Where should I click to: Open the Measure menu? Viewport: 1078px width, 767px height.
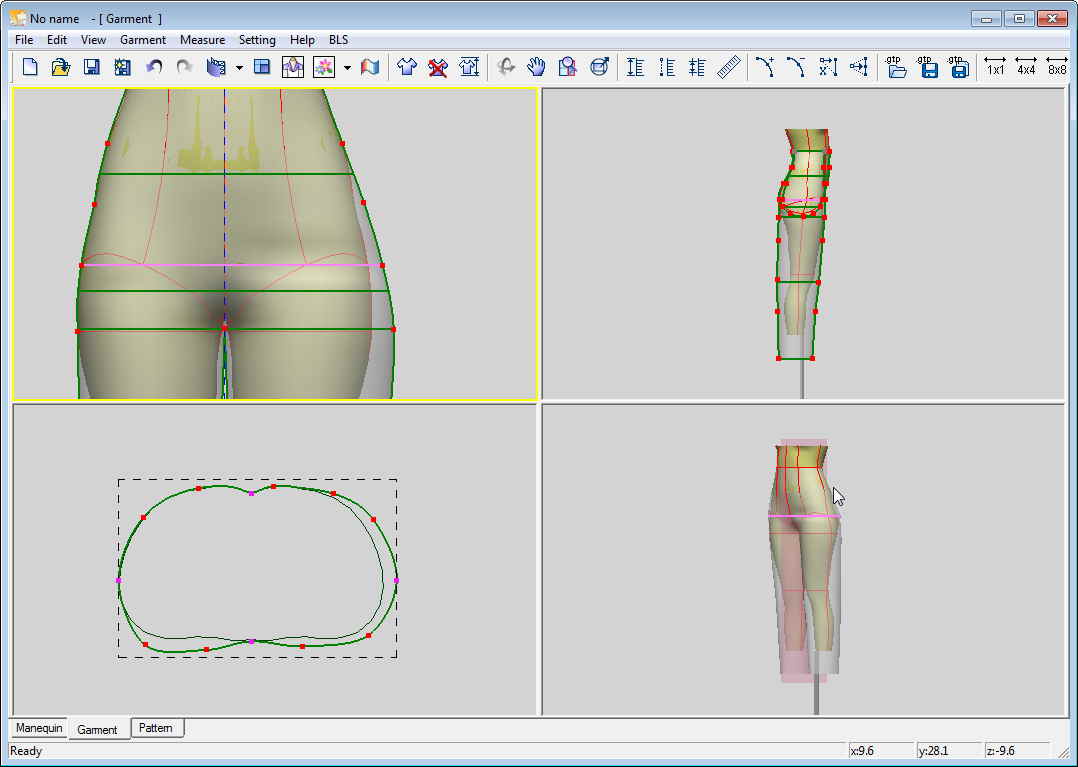point(202,40)
